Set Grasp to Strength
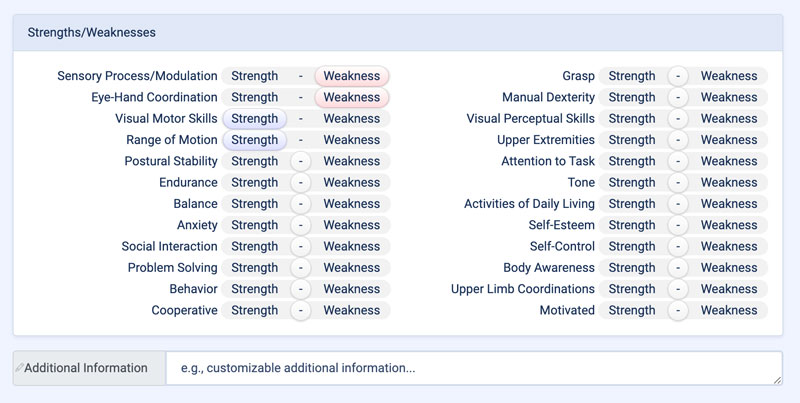This screenshot has height=403, width=800. coord(632,76)
